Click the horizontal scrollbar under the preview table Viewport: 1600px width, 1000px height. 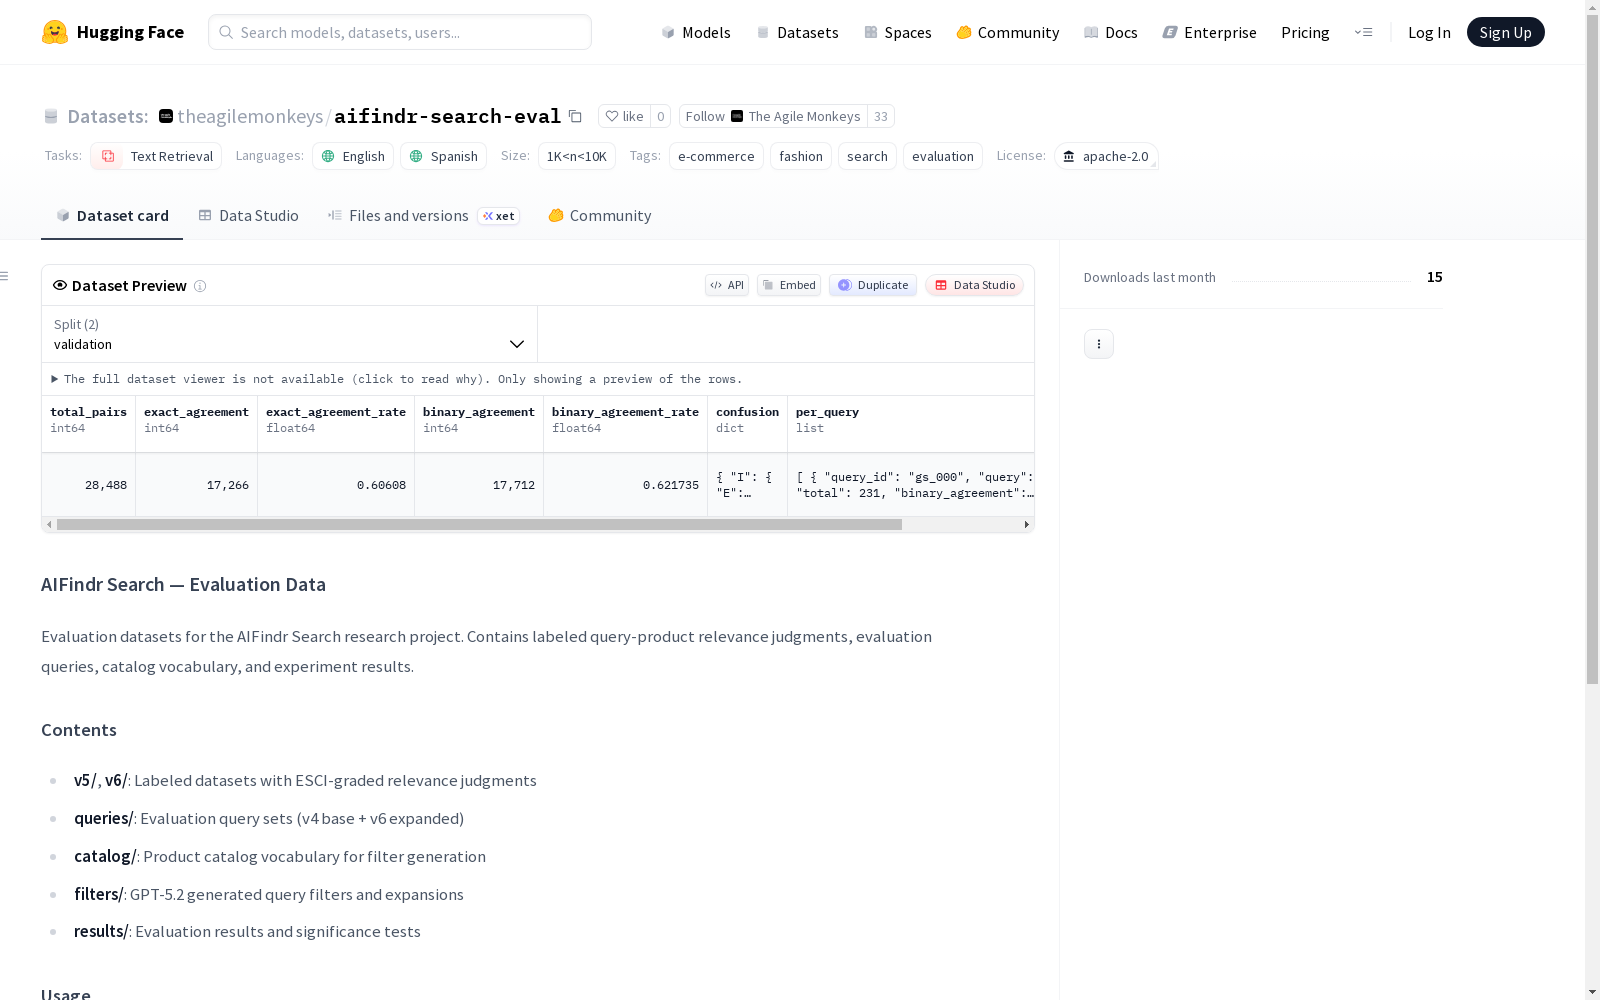[x=479, y=524]
